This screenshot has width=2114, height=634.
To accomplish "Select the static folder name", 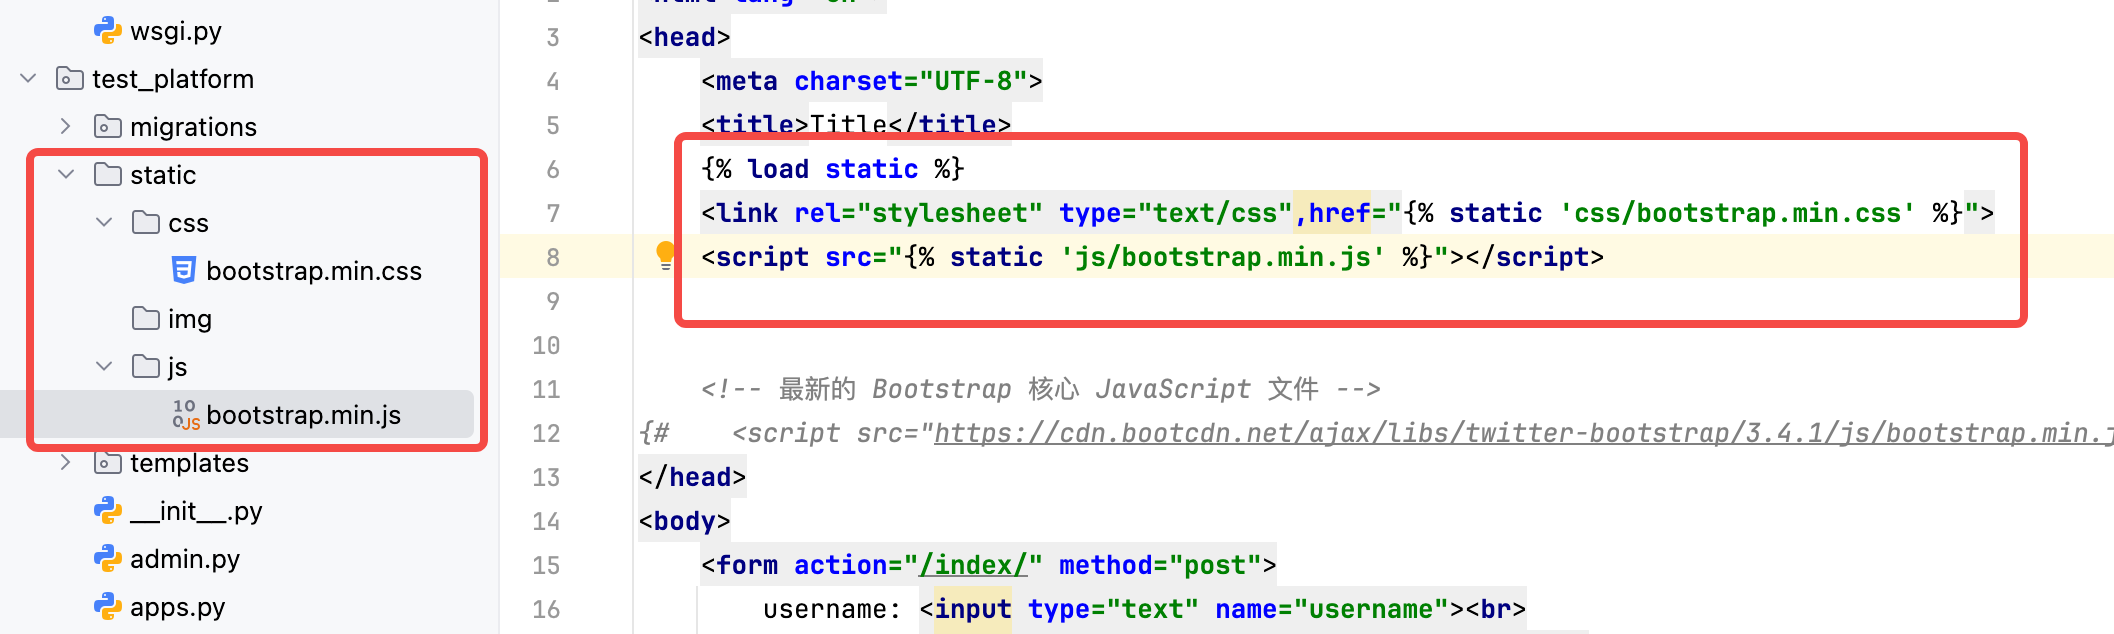I will (x=163, y=175).
